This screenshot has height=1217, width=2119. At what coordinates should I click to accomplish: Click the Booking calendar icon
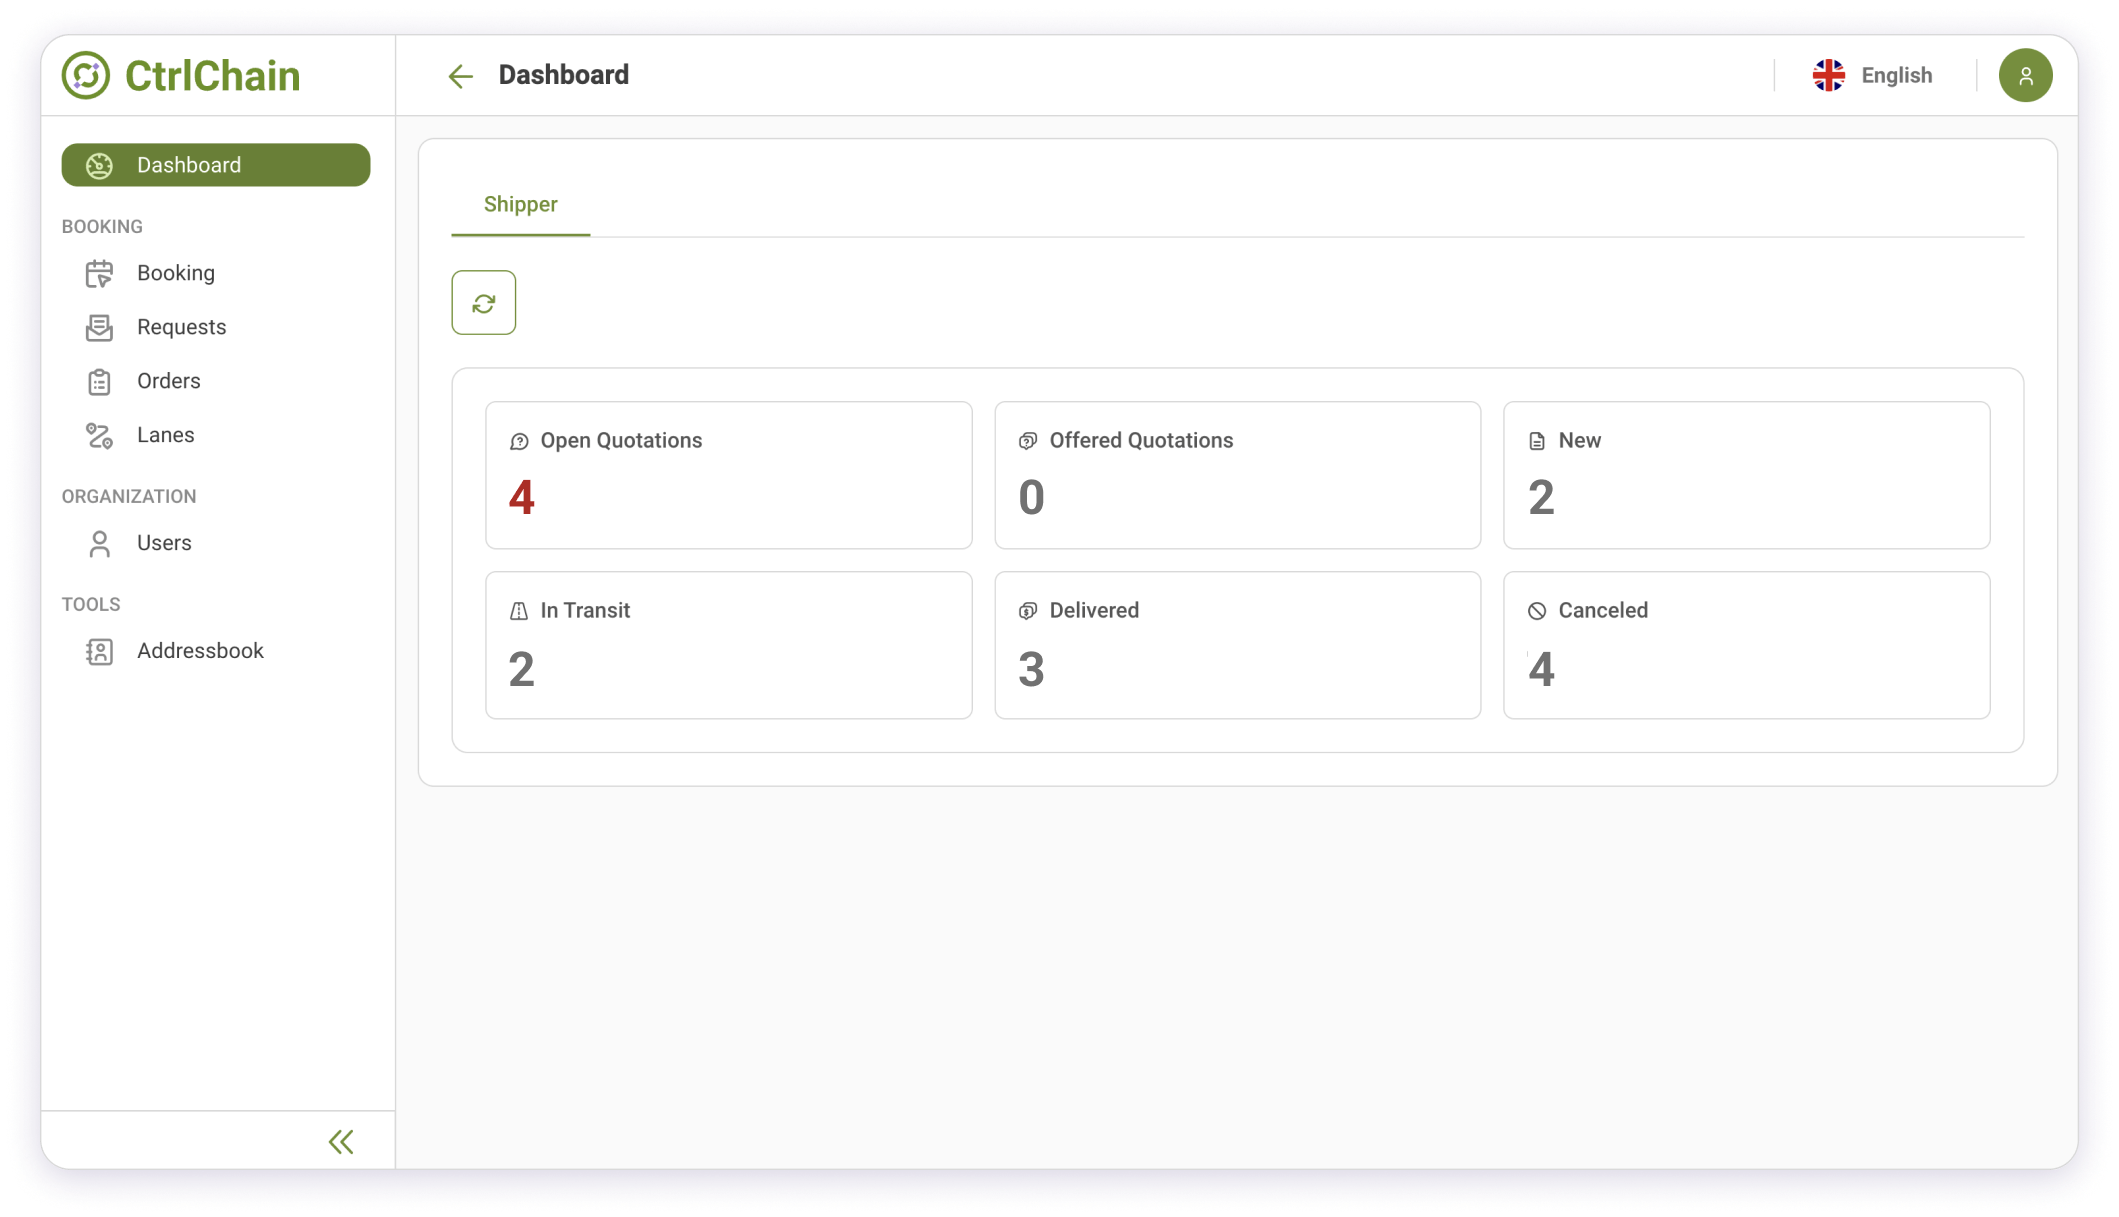click(x=99, y=273)
